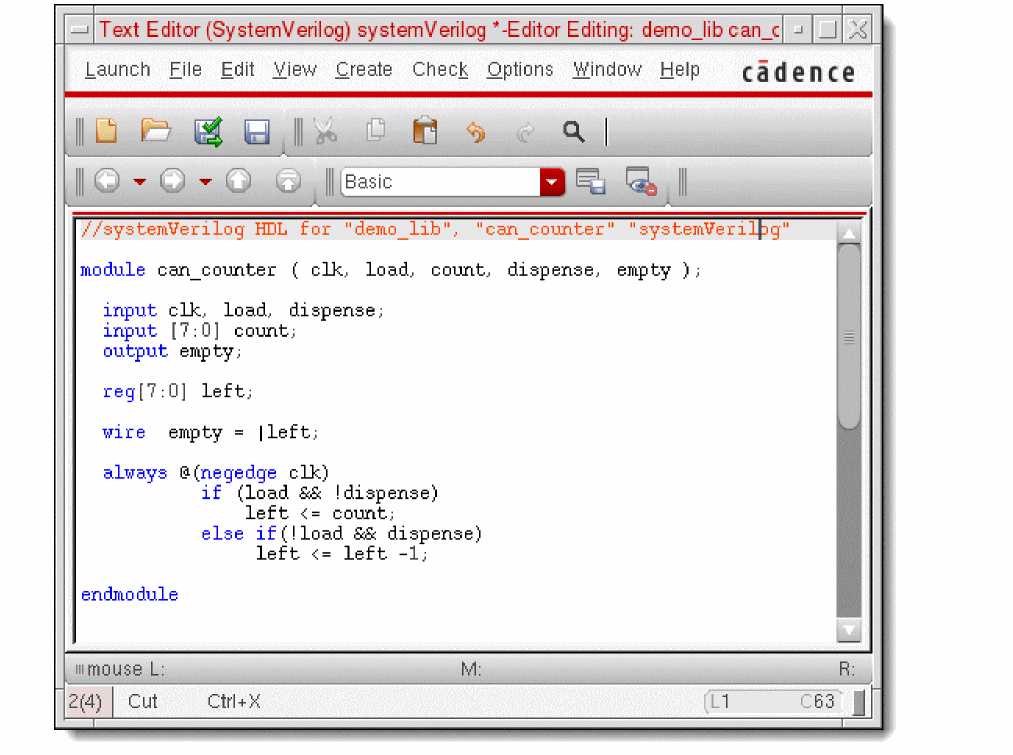Open the Window menu
The image size is (1013, 755).
click(x=607, y=70)
